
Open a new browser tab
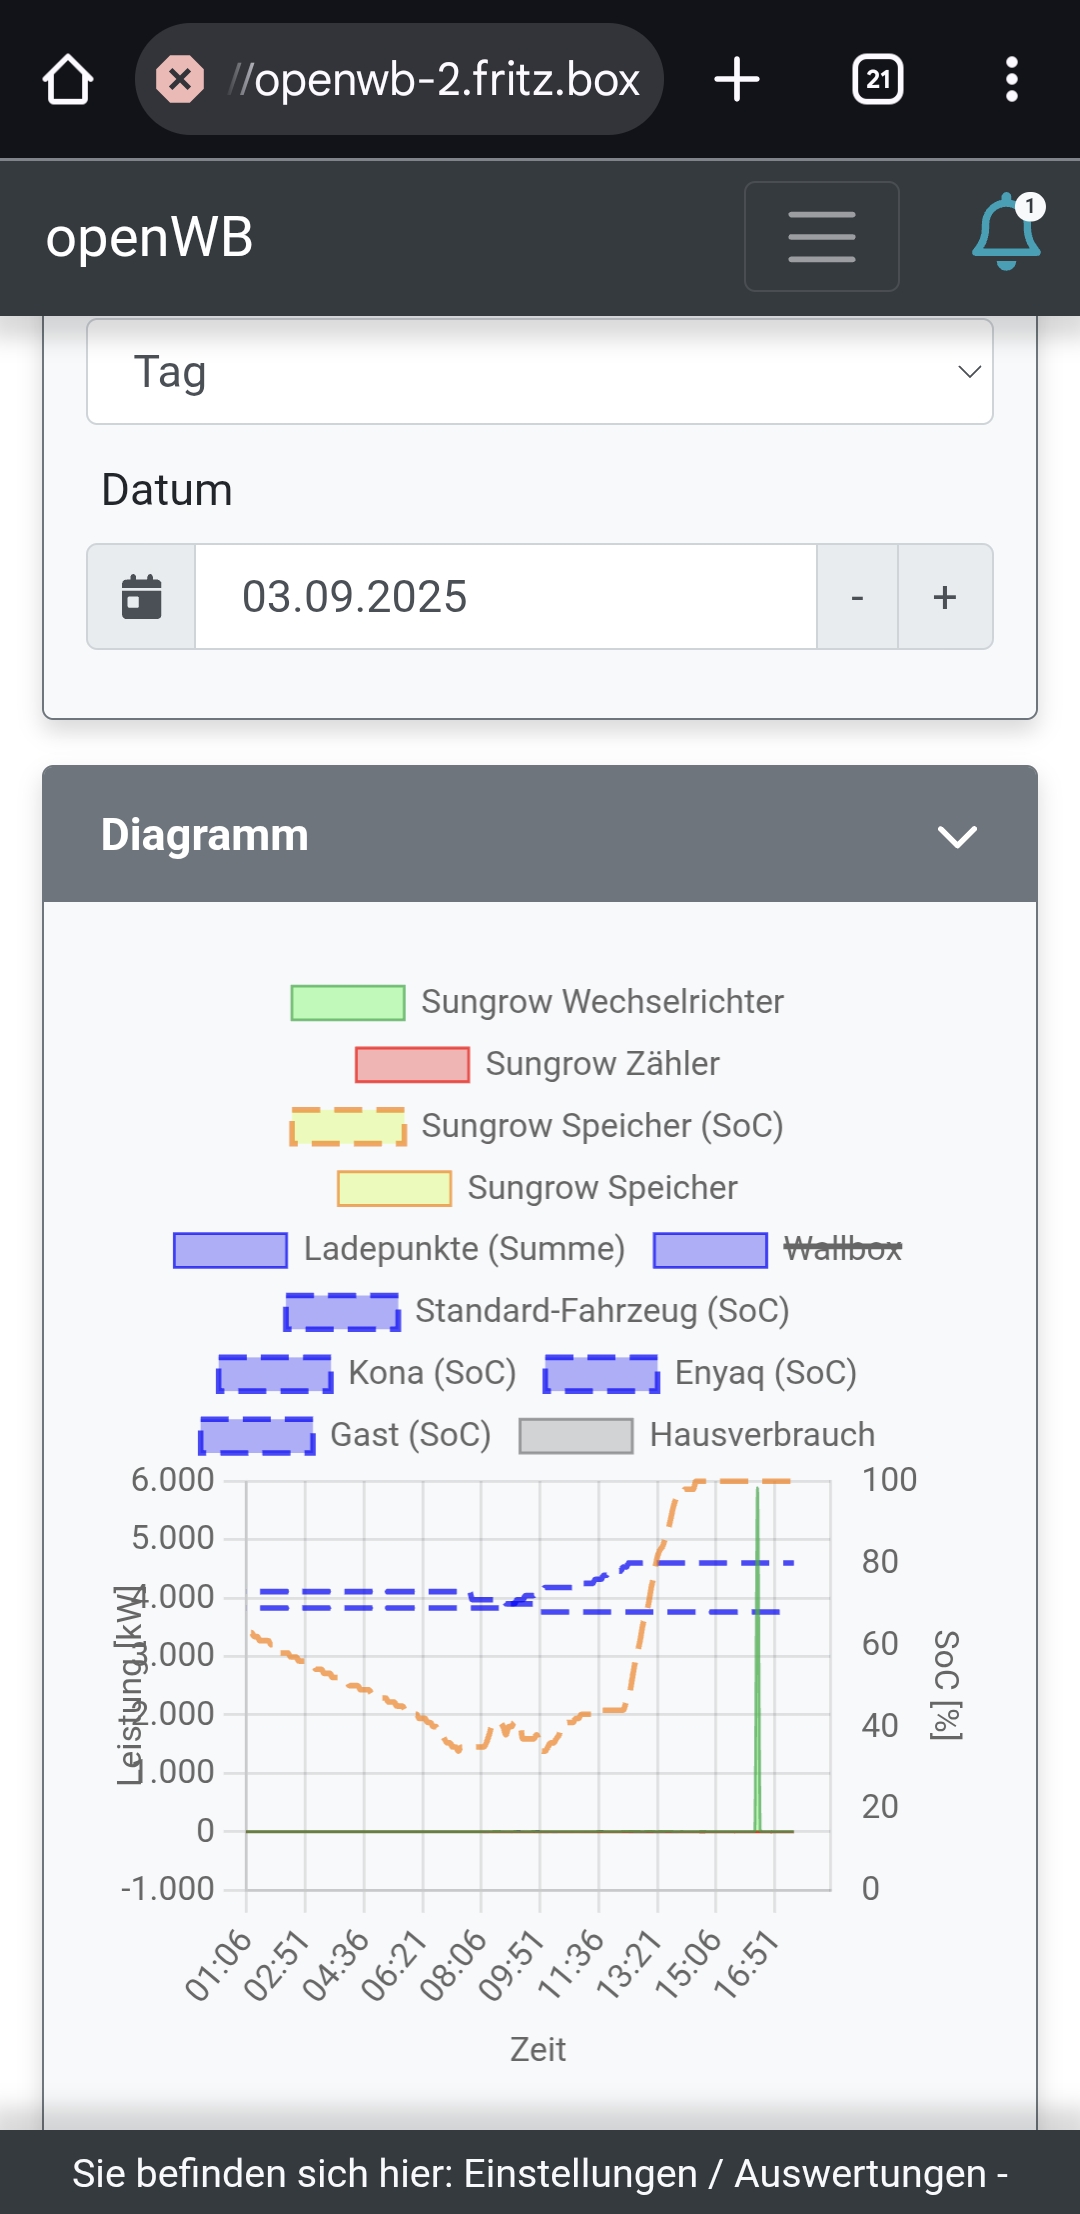click(737, 79)
